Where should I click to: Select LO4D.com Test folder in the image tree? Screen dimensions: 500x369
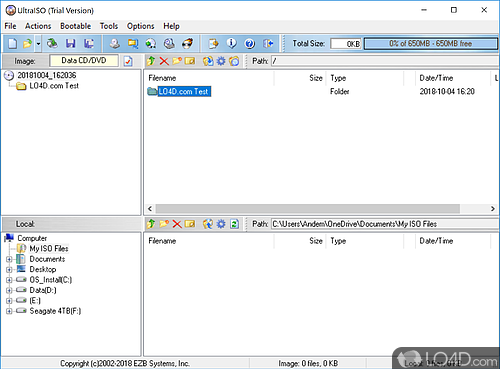tap(54, 86)
